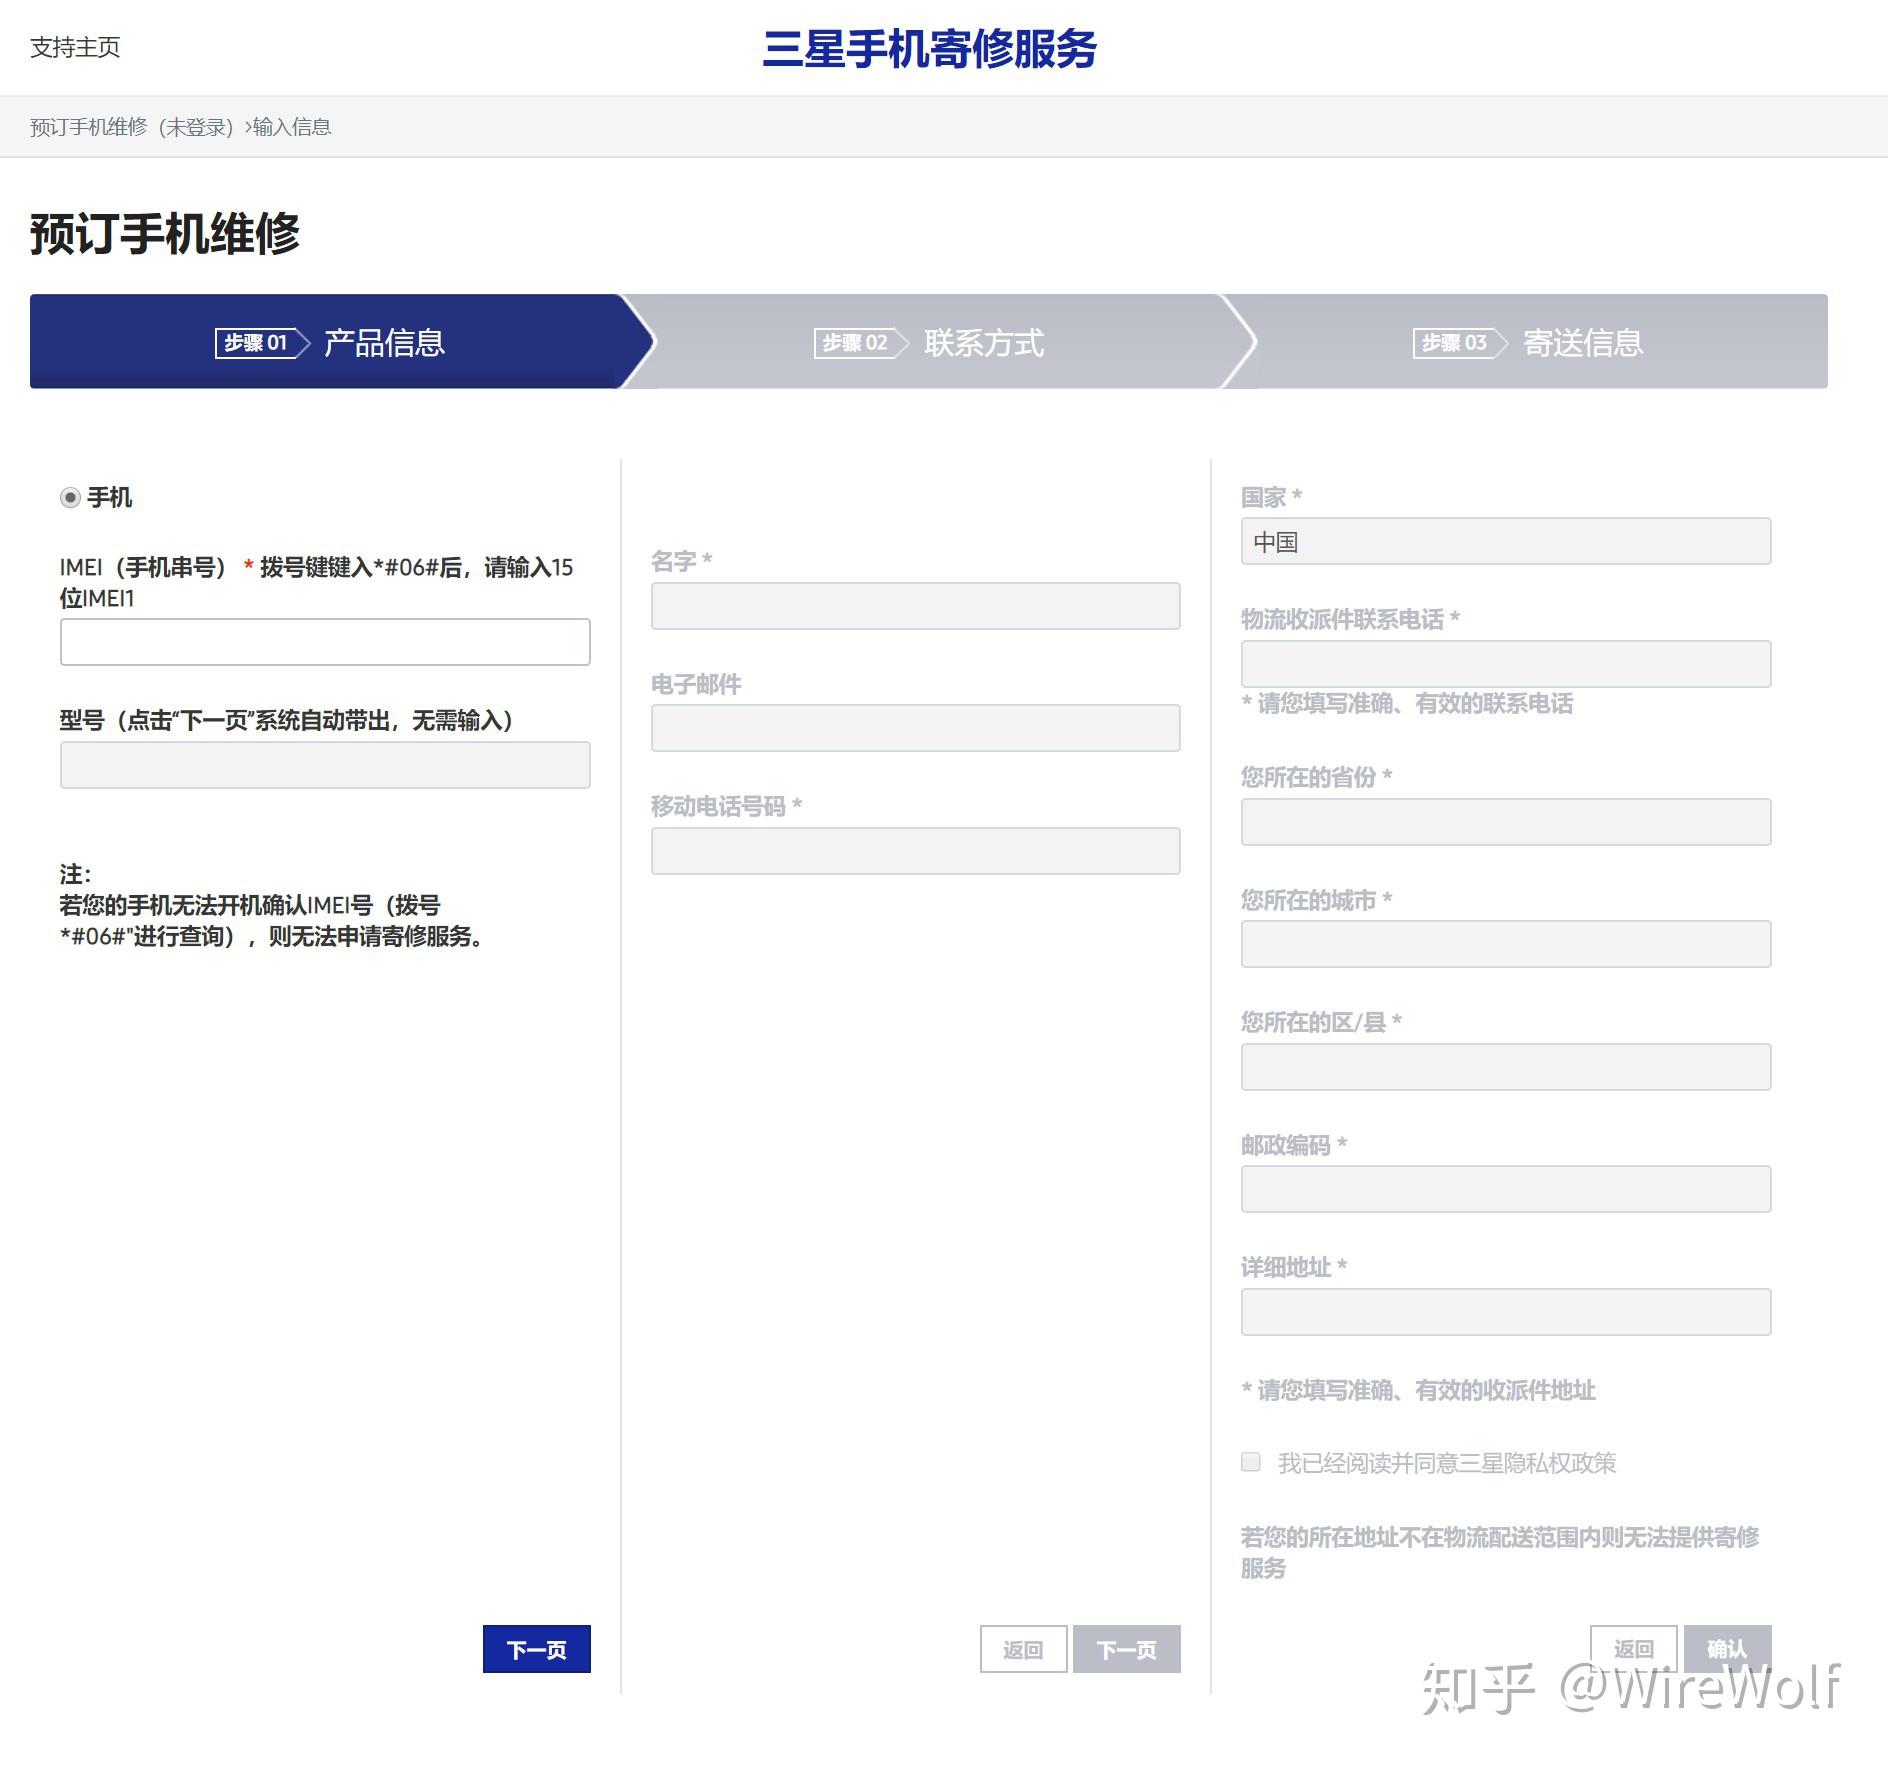The height and width of the screenshot is (1765, 1888).
Task: Click the 详细地址 input field
Action: pos(1506,1312)
